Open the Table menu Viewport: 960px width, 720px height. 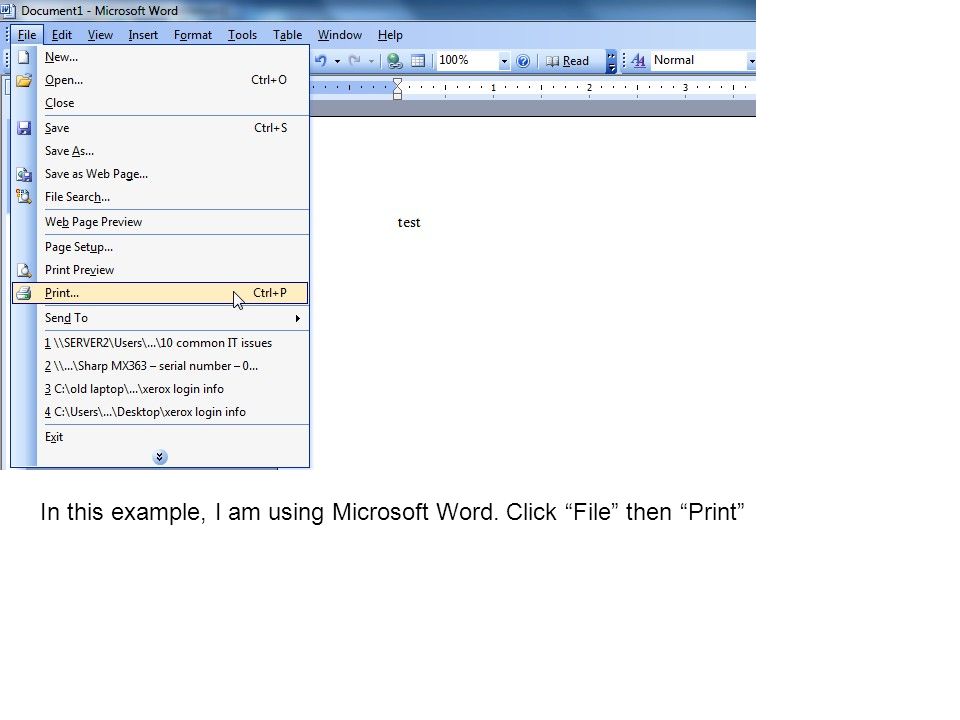click(287, 35)
